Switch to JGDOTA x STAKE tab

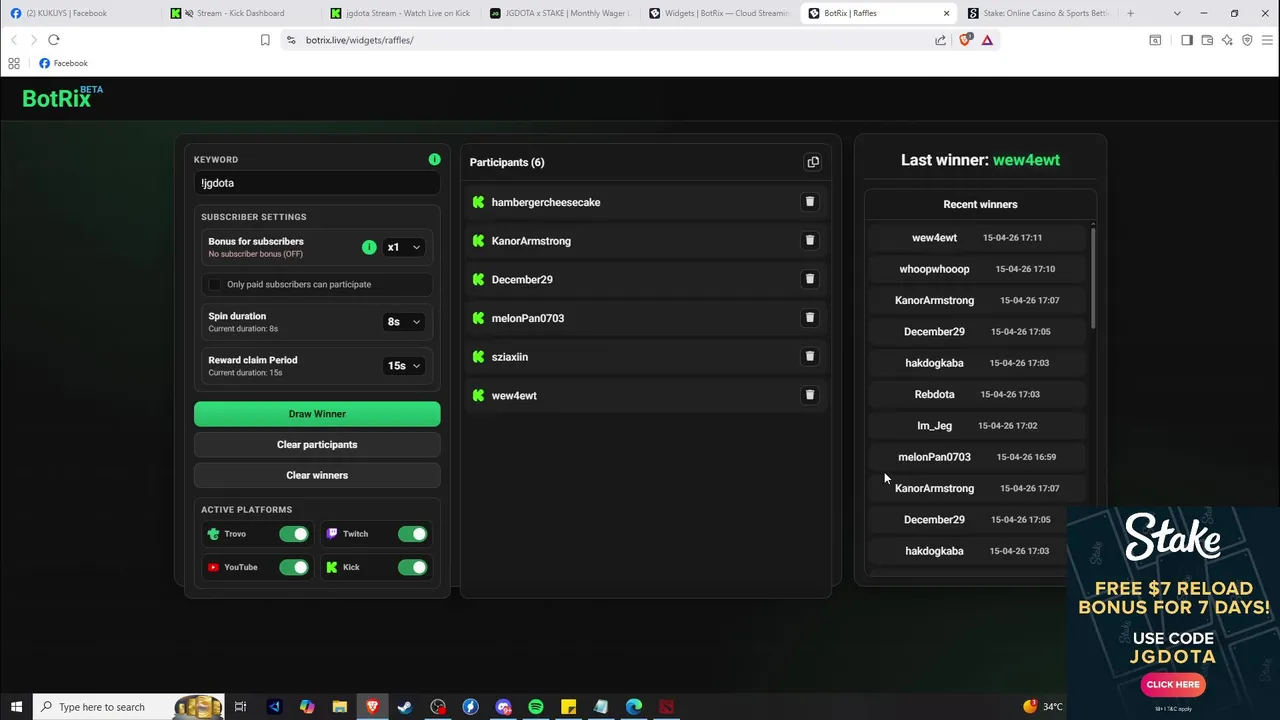(x=560, y=13)
